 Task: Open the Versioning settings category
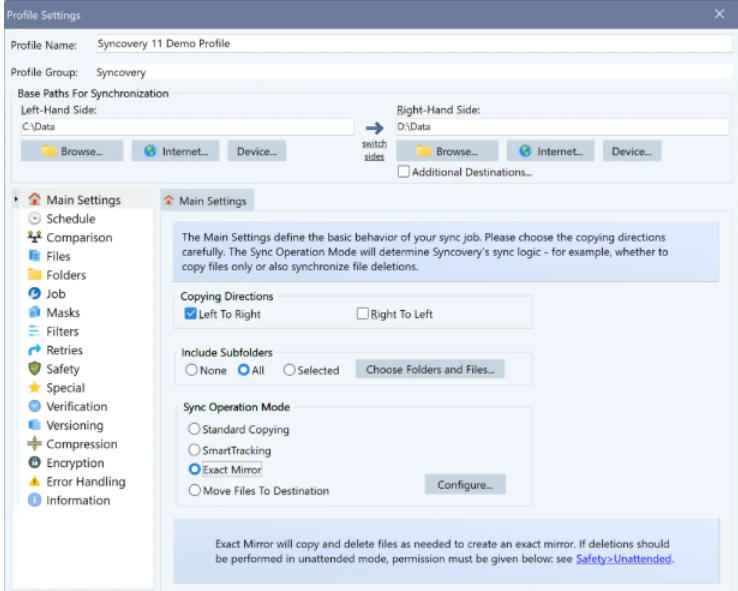point(75,425)
